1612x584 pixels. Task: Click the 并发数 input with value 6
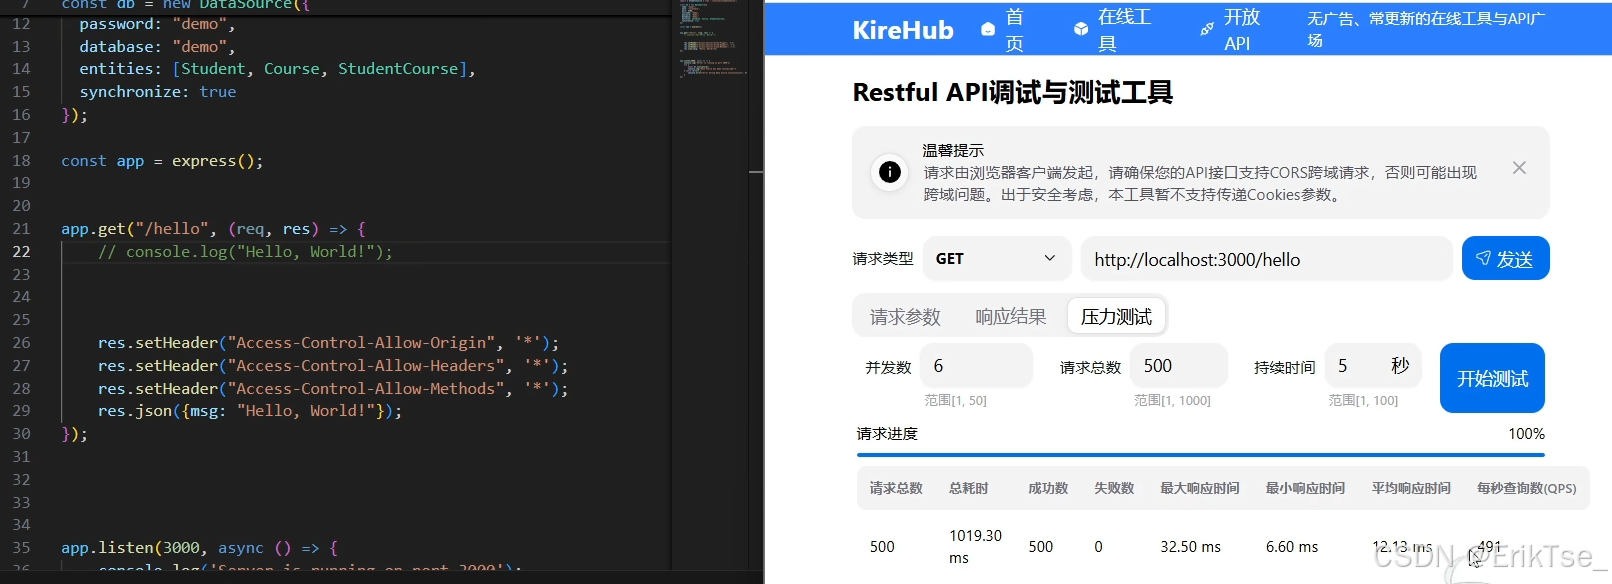(x=976, y=366)
